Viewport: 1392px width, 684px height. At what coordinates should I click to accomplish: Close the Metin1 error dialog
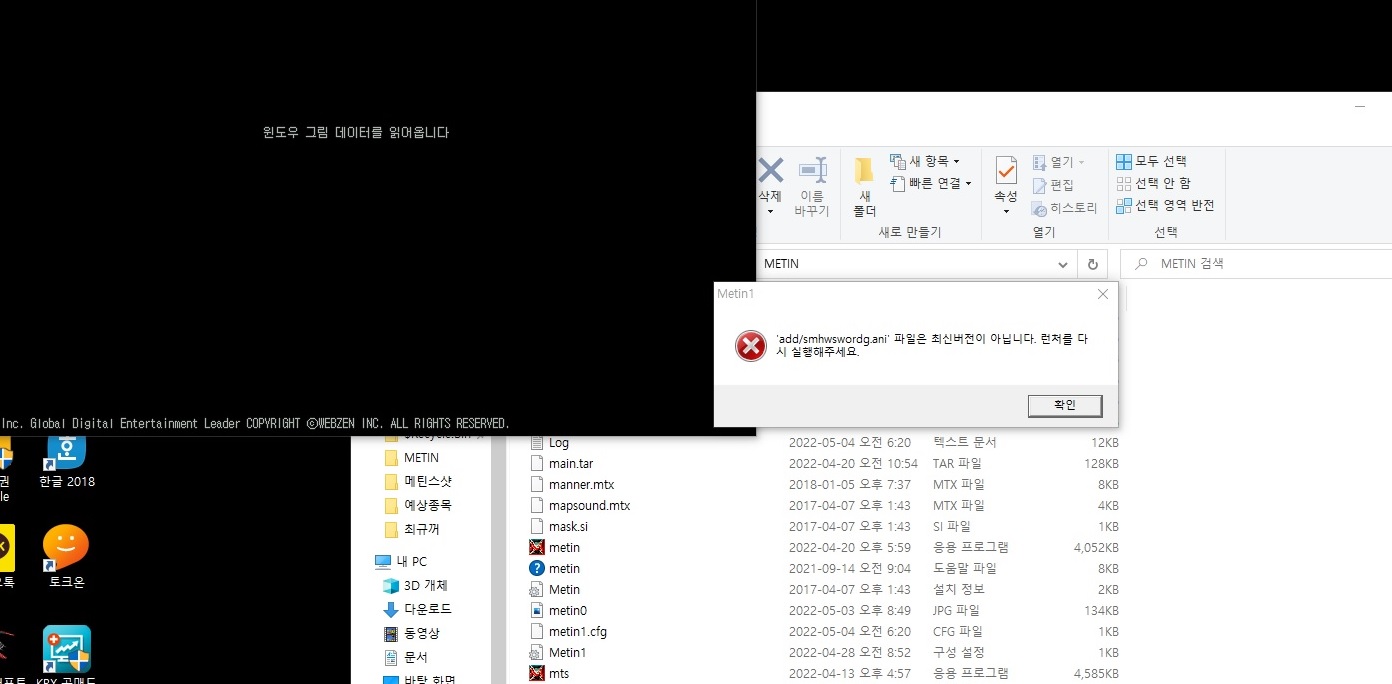[x=1102, y=294]
